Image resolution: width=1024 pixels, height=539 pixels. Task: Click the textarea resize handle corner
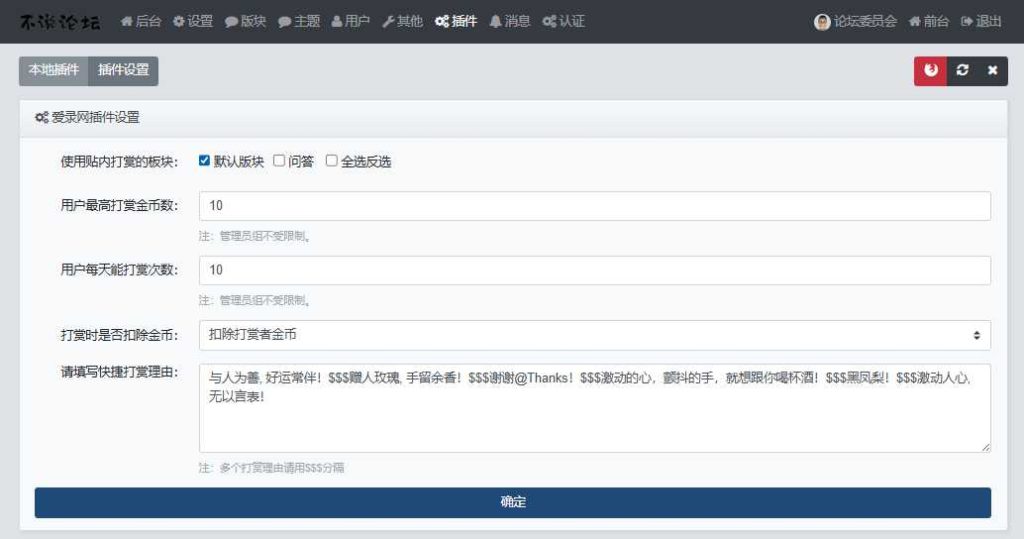pos(985,448)
